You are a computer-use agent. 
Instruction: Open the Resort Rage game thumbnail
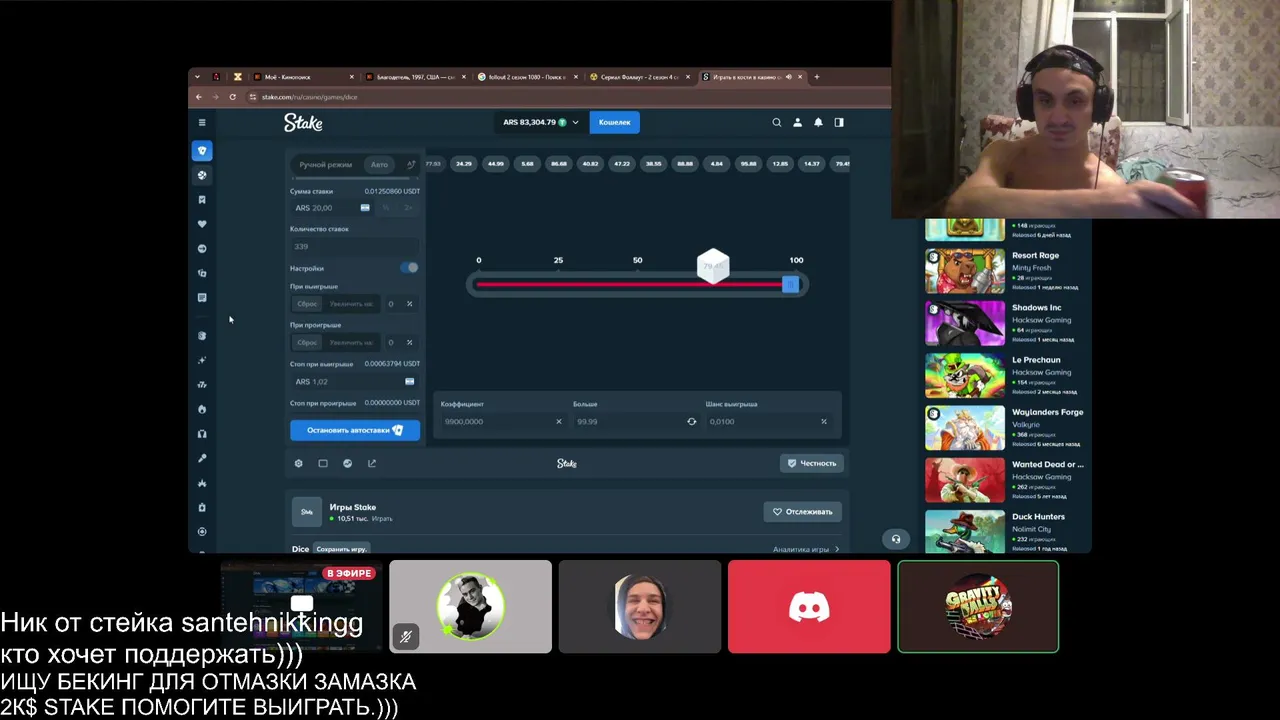tap(965, 270)
